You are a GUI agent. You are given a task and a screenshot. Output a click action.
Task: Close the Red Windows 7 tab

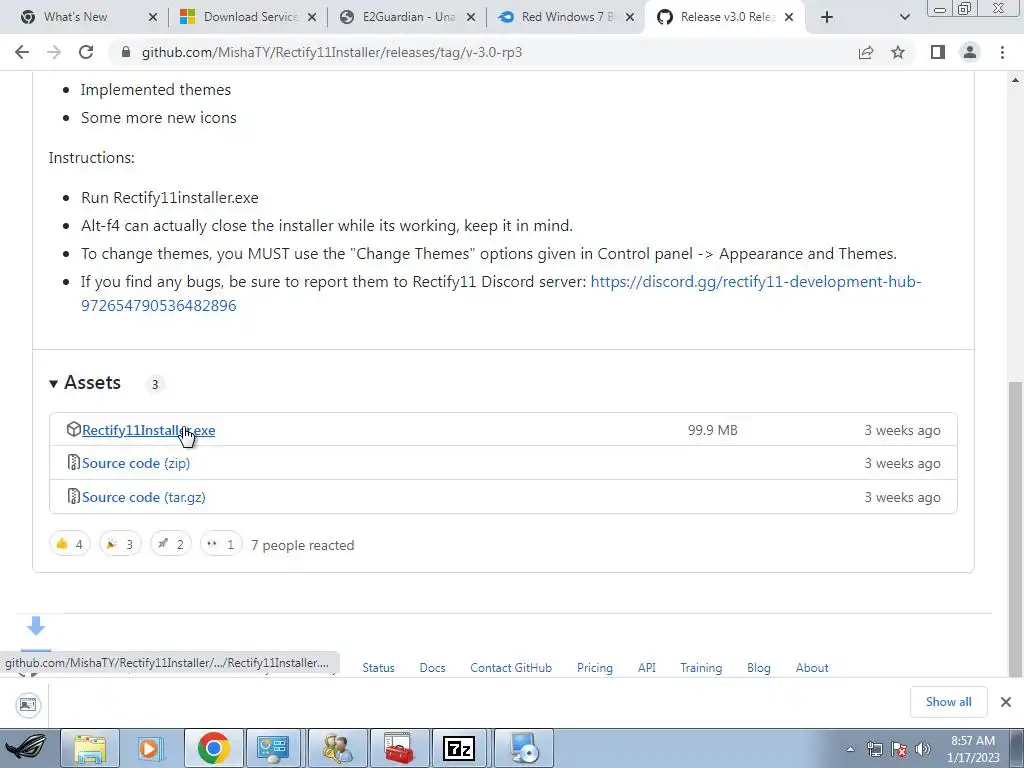click(x=630, y=17)
